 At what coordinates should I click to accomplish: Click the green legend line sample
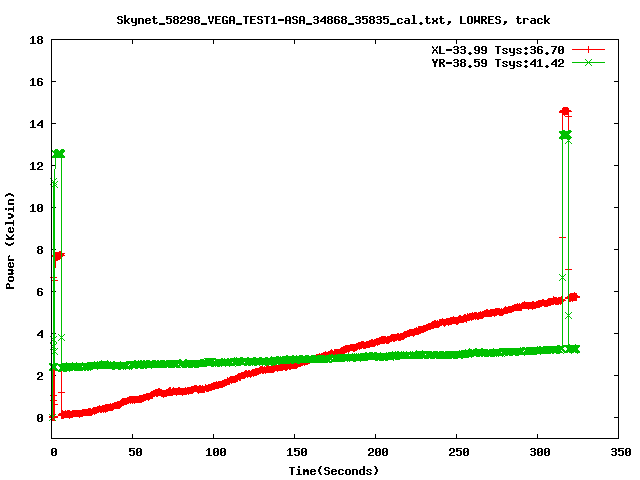588,62
